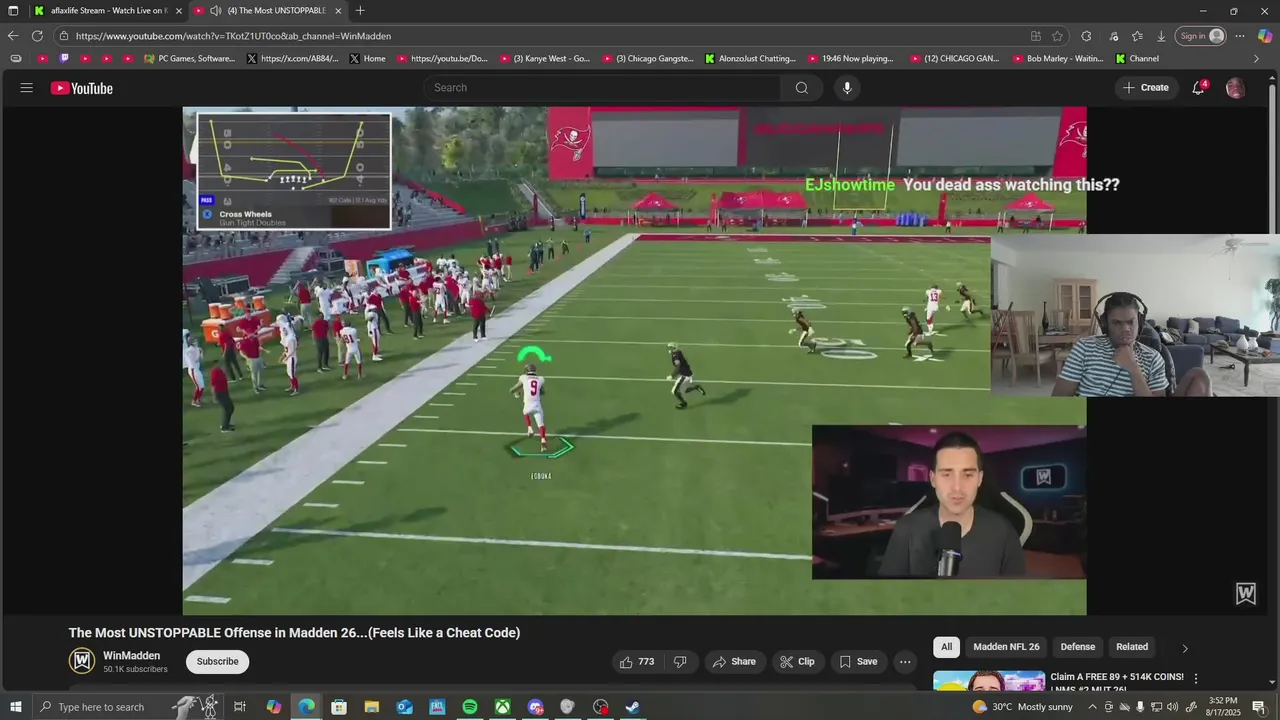The image size is (1280, 720).
Task: Open Steam from the taskbar
Action: tap(633, 707)
